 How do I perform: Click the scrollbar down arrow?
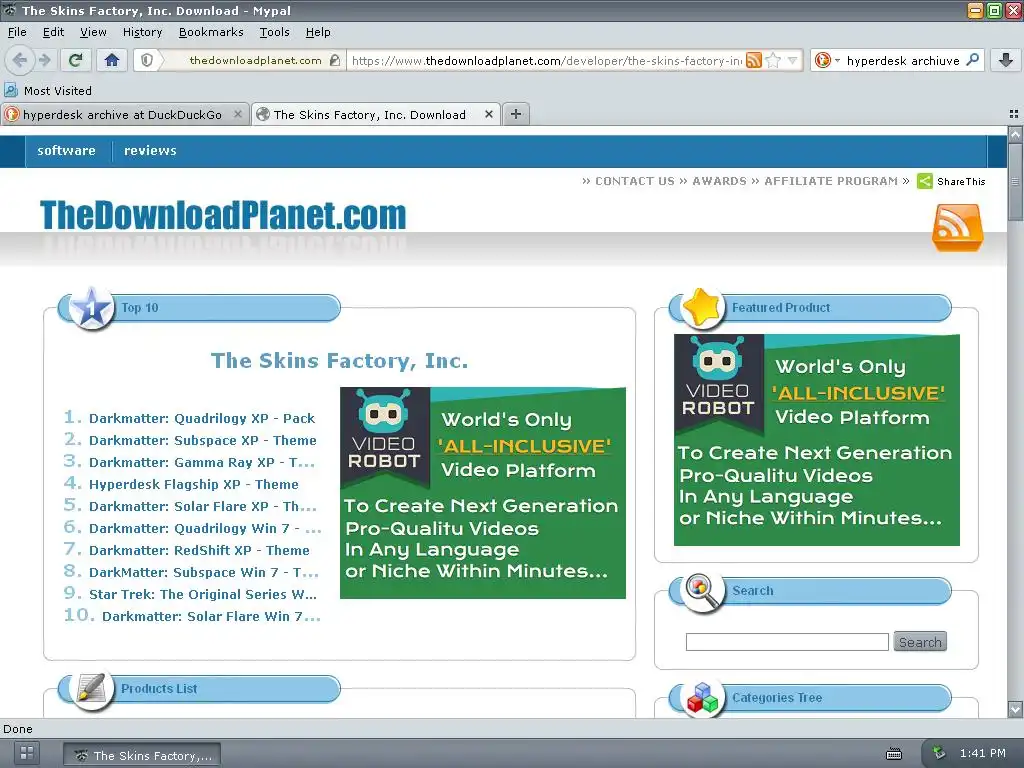pos(1015,709)
